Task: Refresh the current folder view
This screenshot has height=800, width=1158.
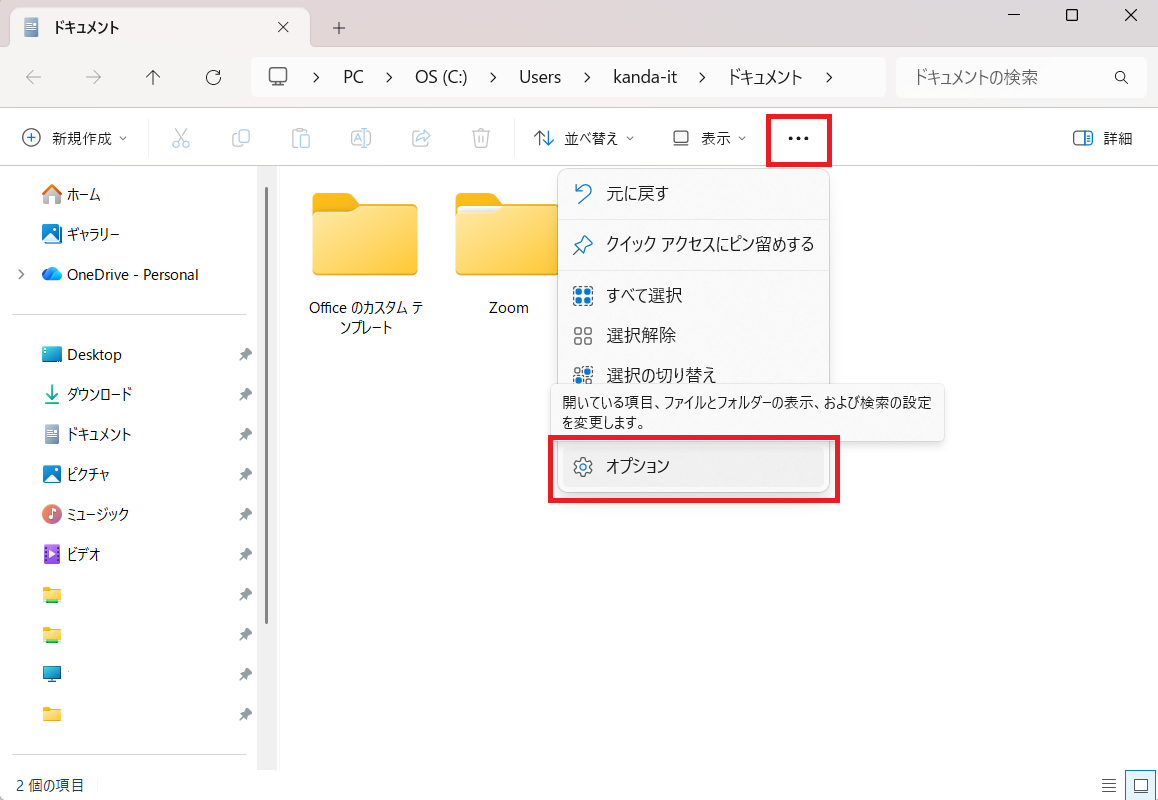Action: tap(213, 77)
